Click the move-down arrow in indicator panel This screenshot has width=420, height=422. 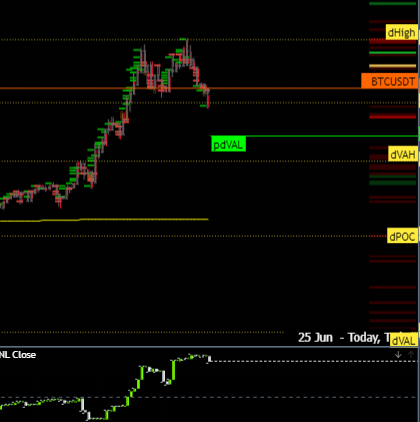[398, 355]
